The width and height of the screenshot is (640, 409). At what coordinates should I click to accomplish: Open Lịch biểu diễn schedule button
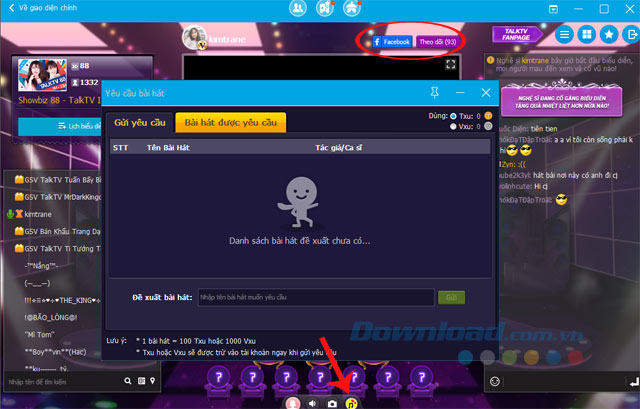(60, 126)
